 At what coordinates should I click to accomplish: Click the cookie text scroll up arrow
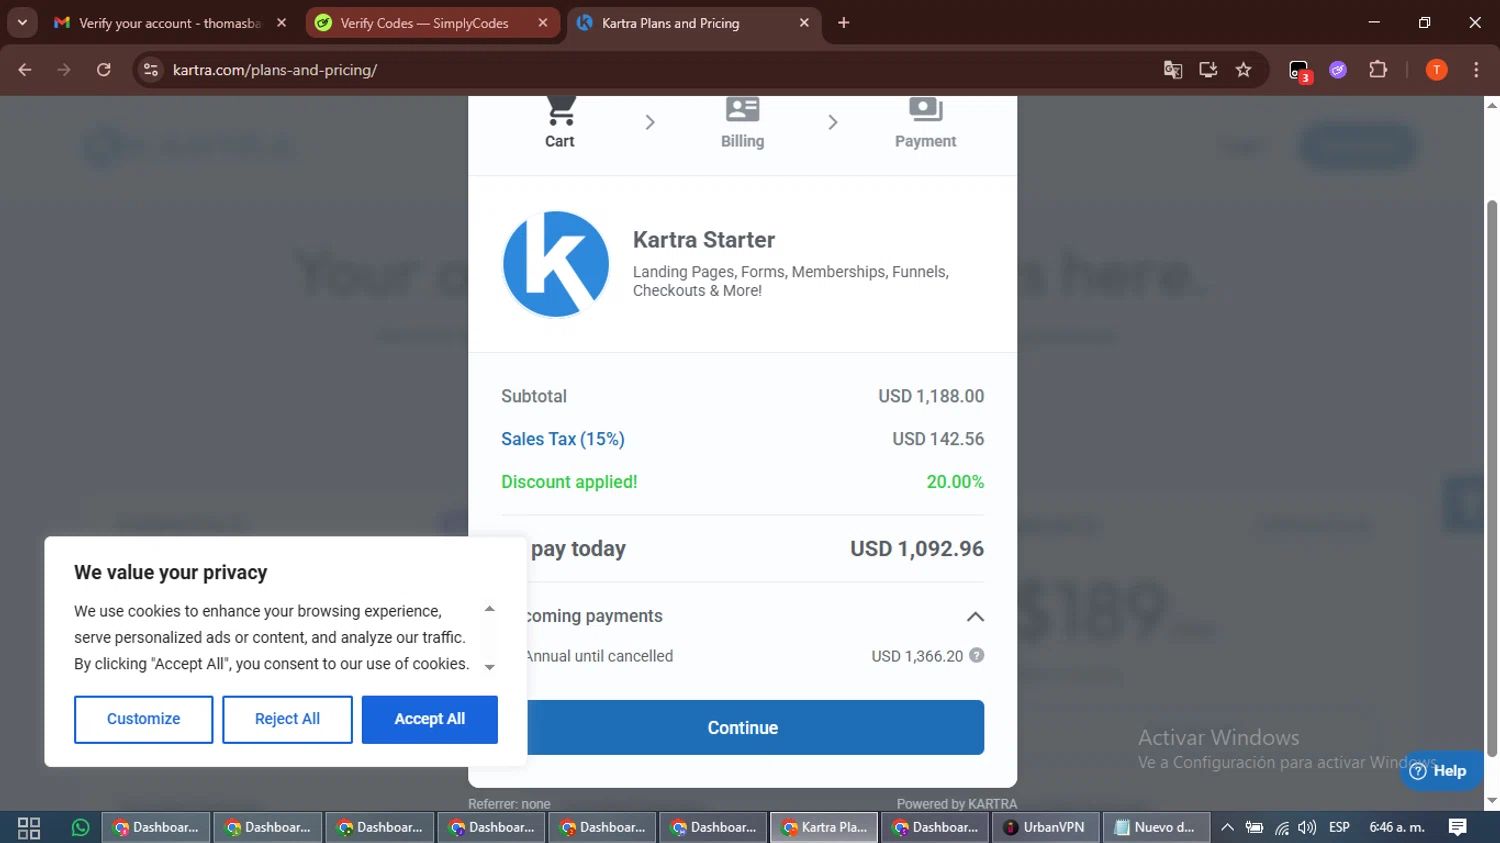(489, 609)
